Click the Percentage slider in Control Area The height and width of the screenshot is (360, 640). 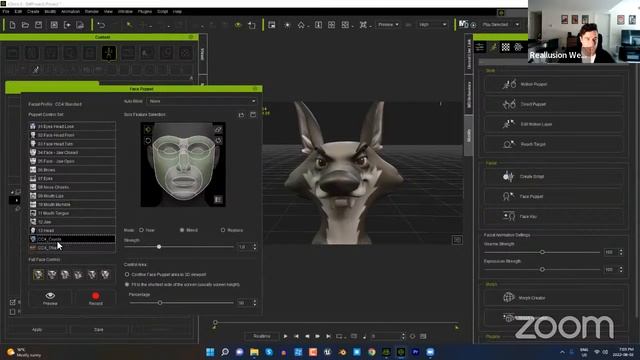(181, 303)
